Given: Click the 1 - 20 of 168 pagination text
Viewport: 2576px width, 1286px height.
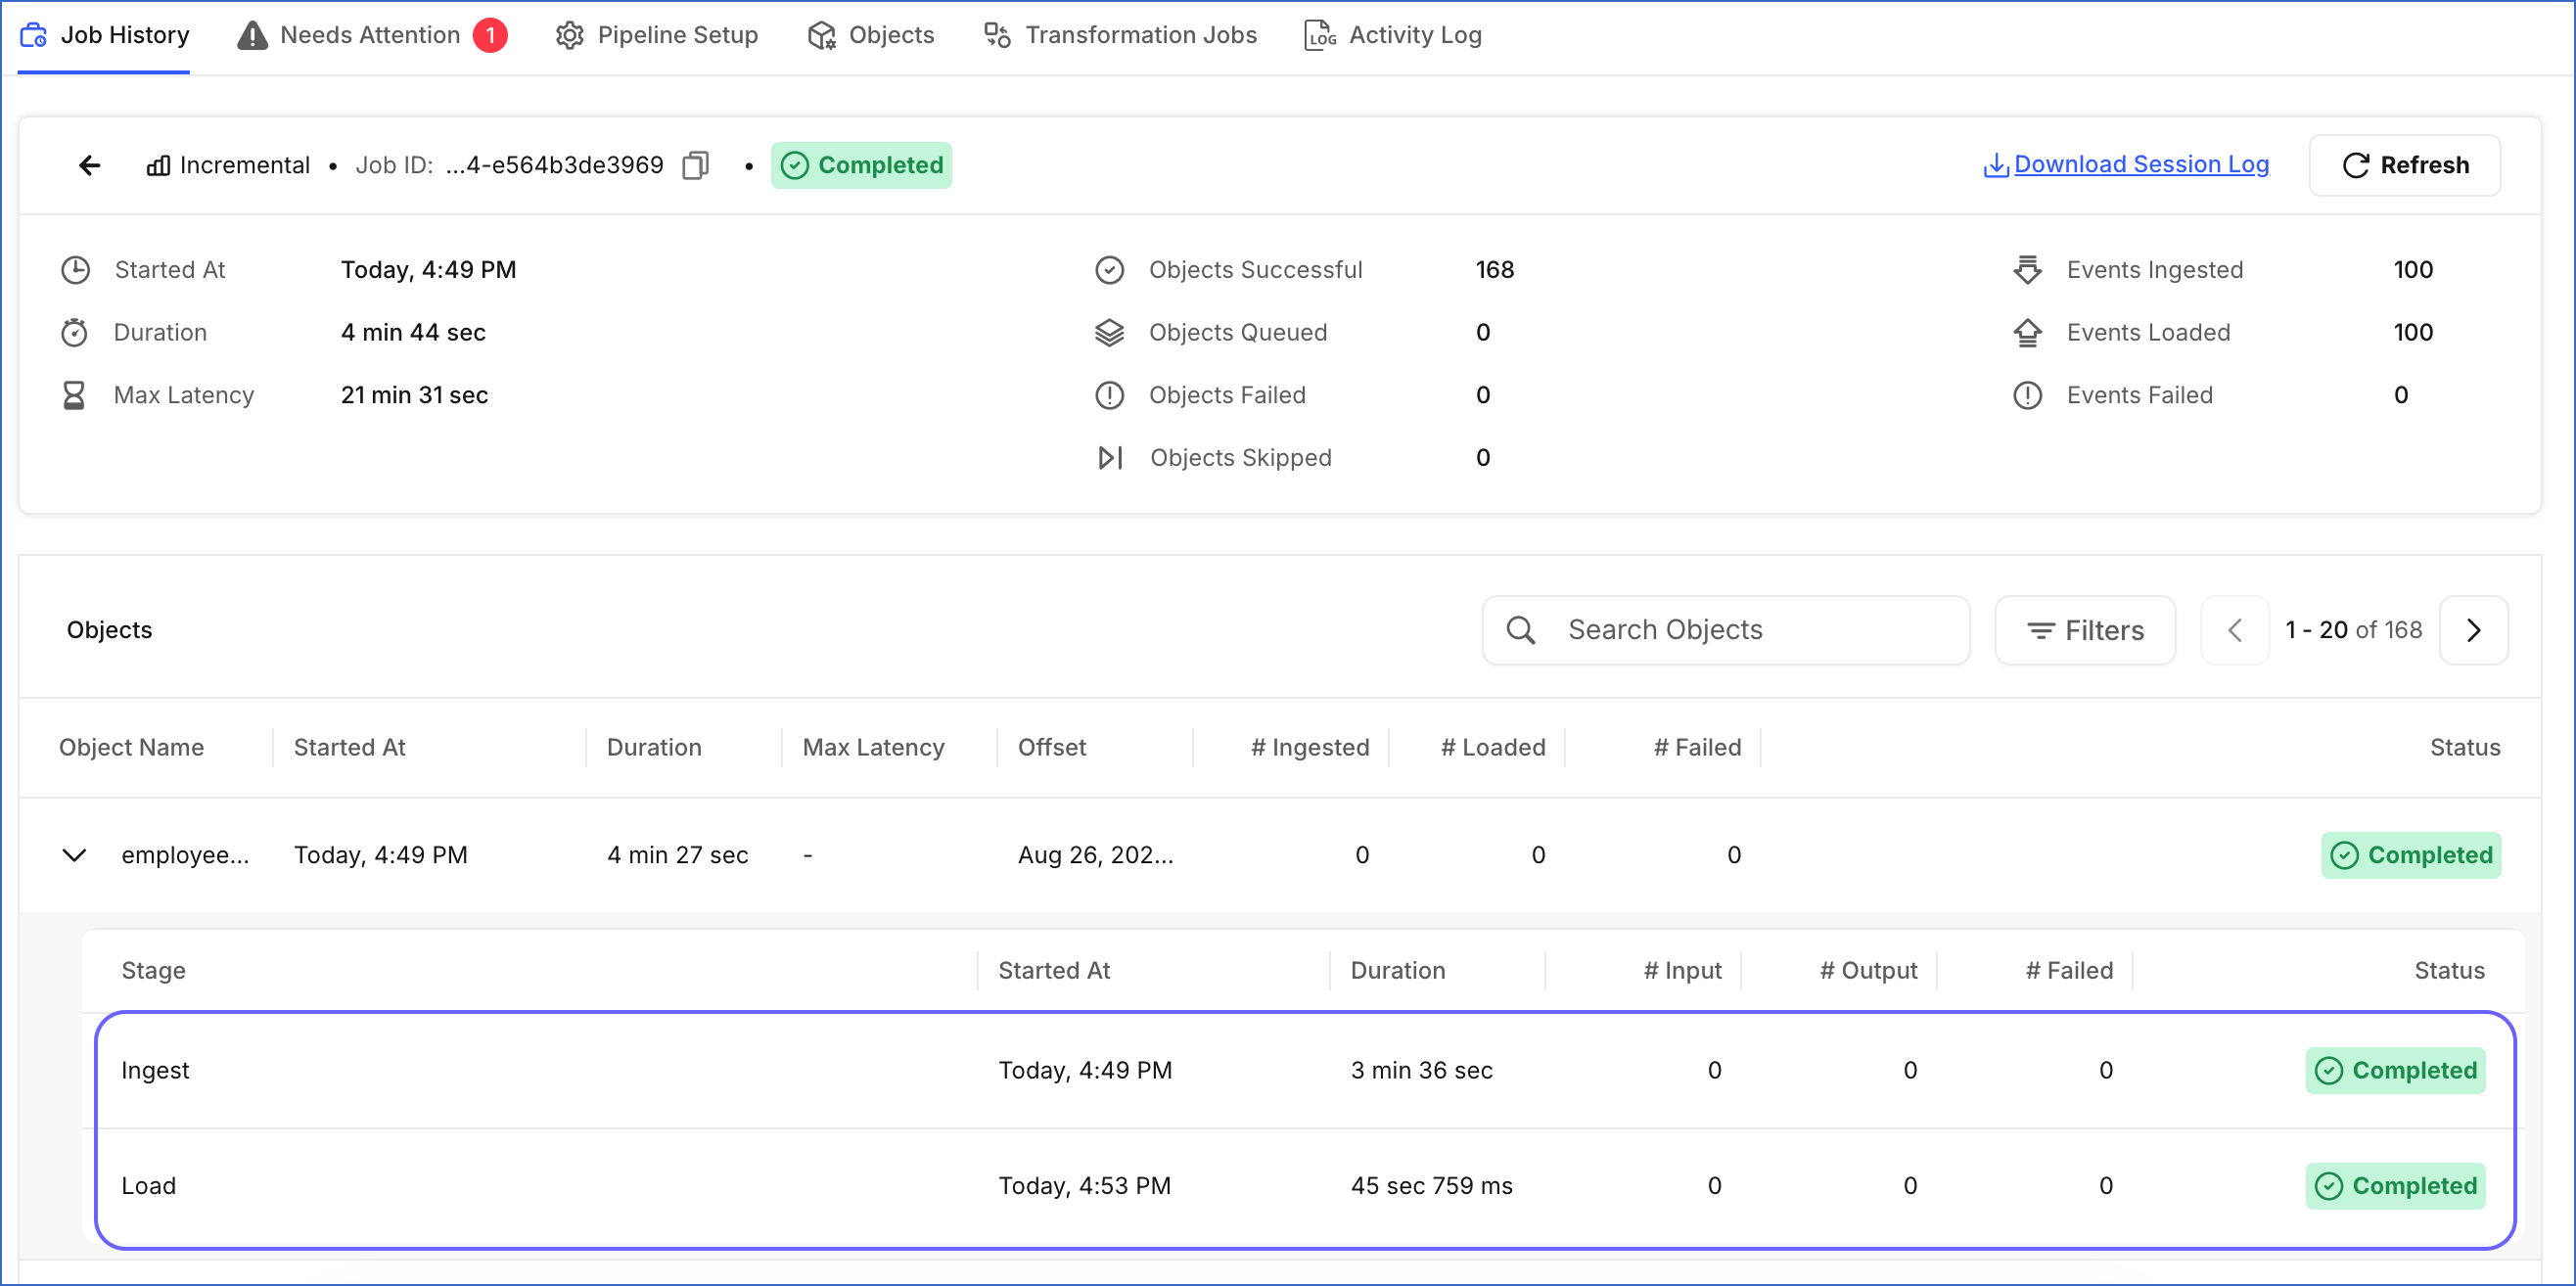Looking at the screenshot, I should click(x=2354, y=630).
